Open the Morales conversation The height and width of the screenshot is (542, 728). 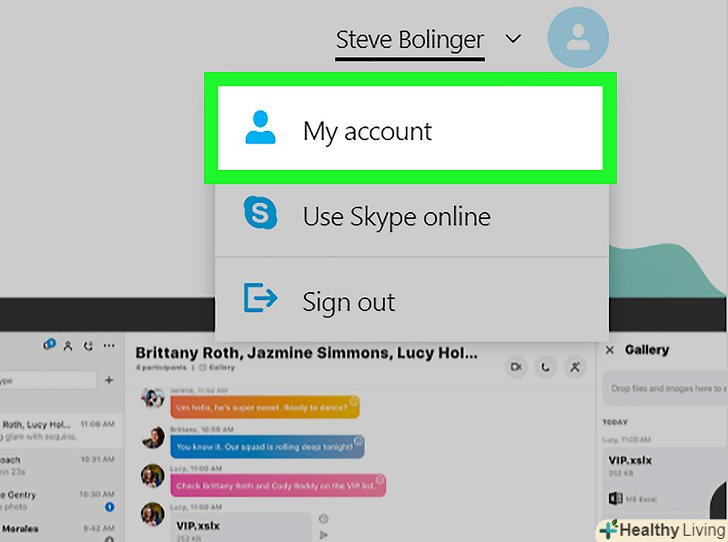(x=61, y=531)
